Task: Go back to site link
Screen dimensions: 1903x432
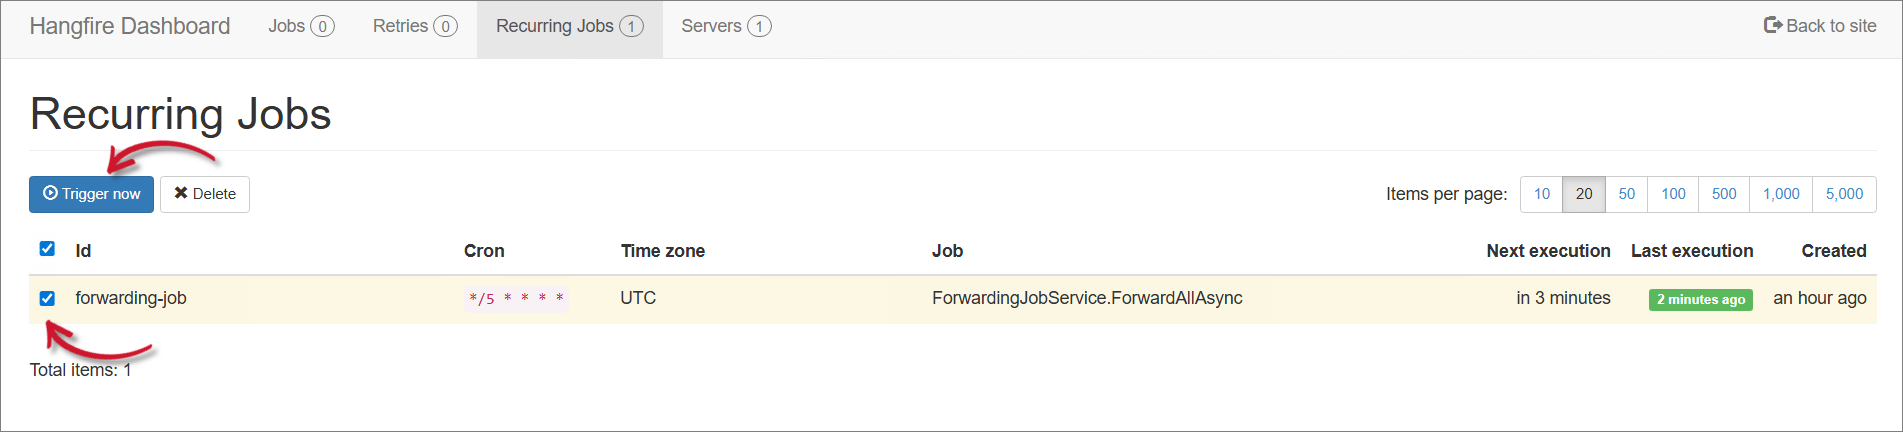Action: pos(1820,26)
